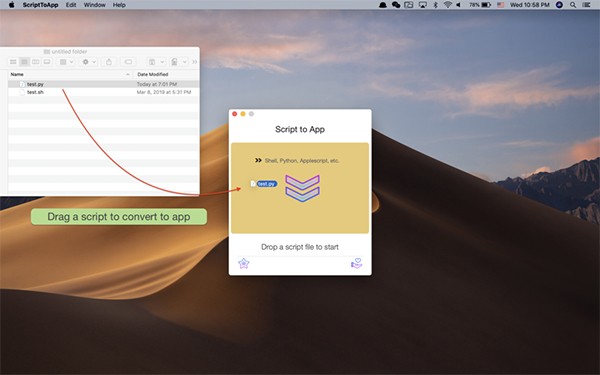Click the screen capture menu bar icon
The width and height of the screenshot is (600, 375).
(409, 5)
